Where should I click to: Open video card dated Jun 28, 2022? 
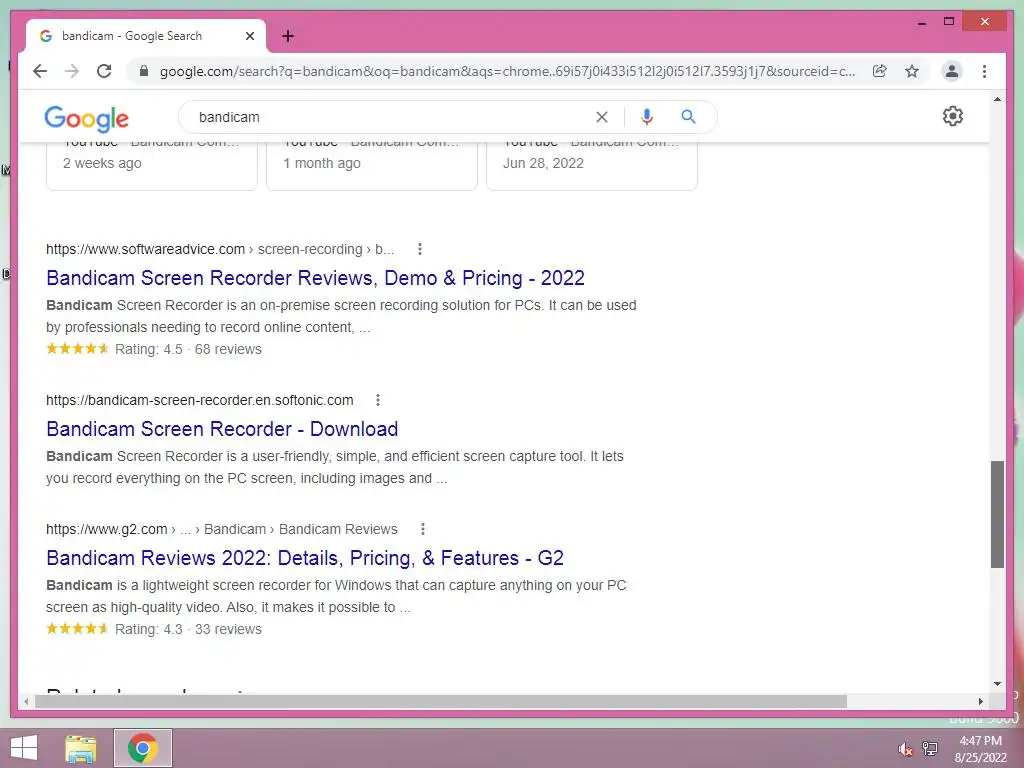click(x=592, y=167)
